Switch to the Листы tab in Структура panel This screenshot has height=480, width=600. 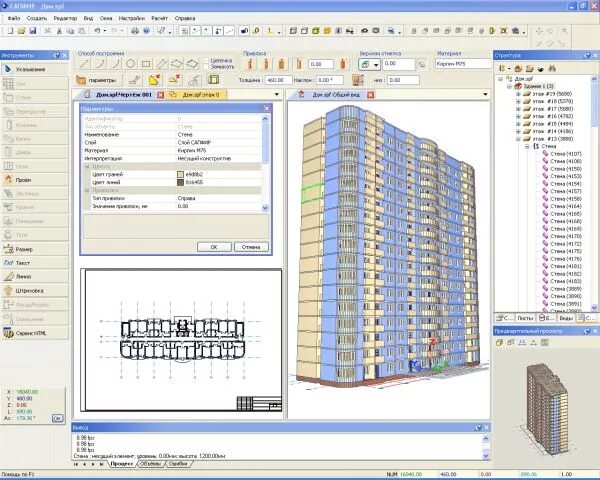coord(525,318)
